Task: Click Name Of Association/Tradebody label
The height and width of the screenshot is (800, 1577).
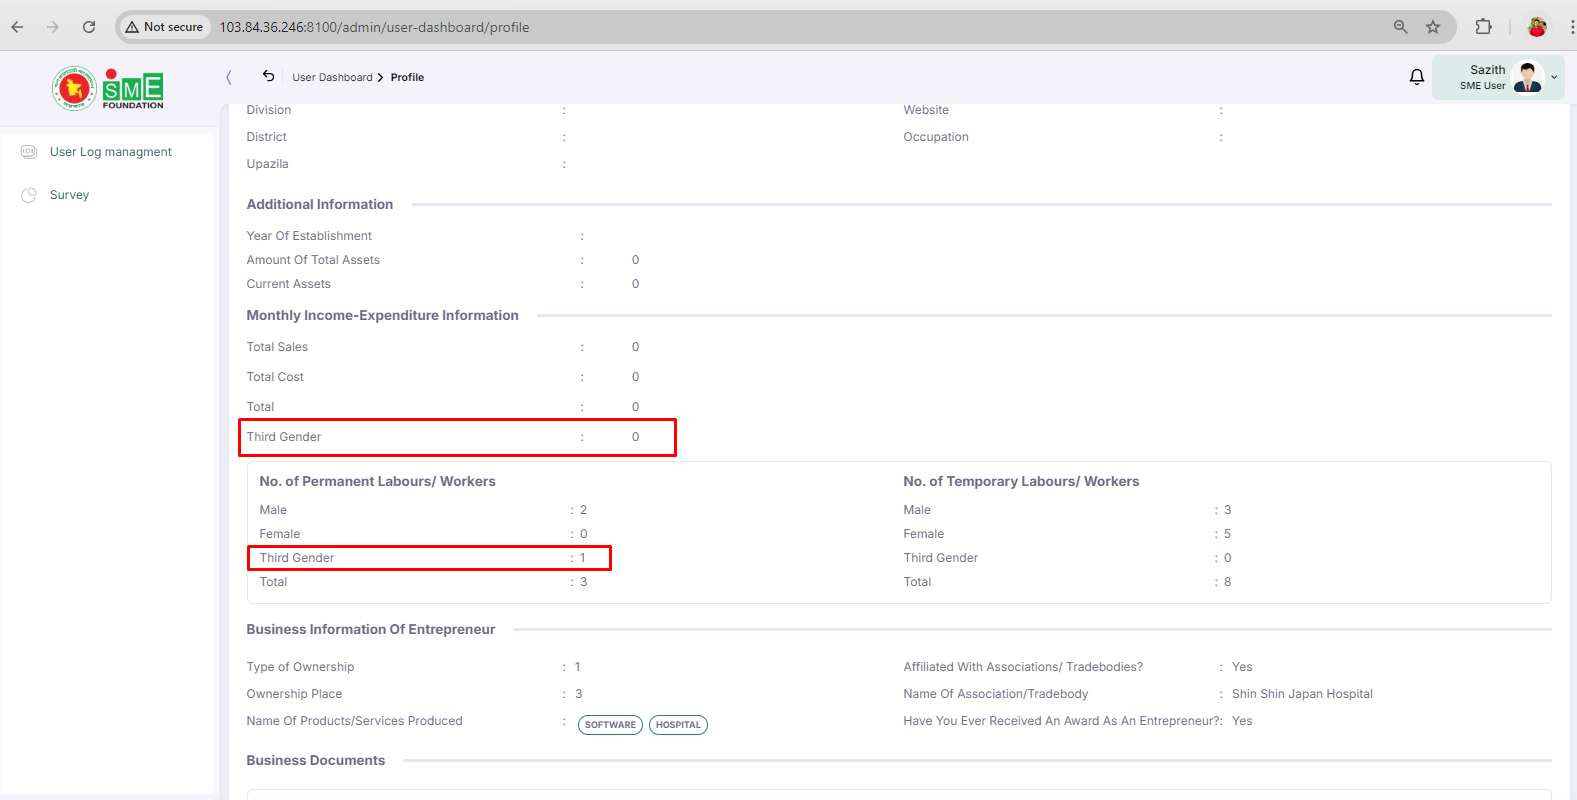Action: pos(996,694)
